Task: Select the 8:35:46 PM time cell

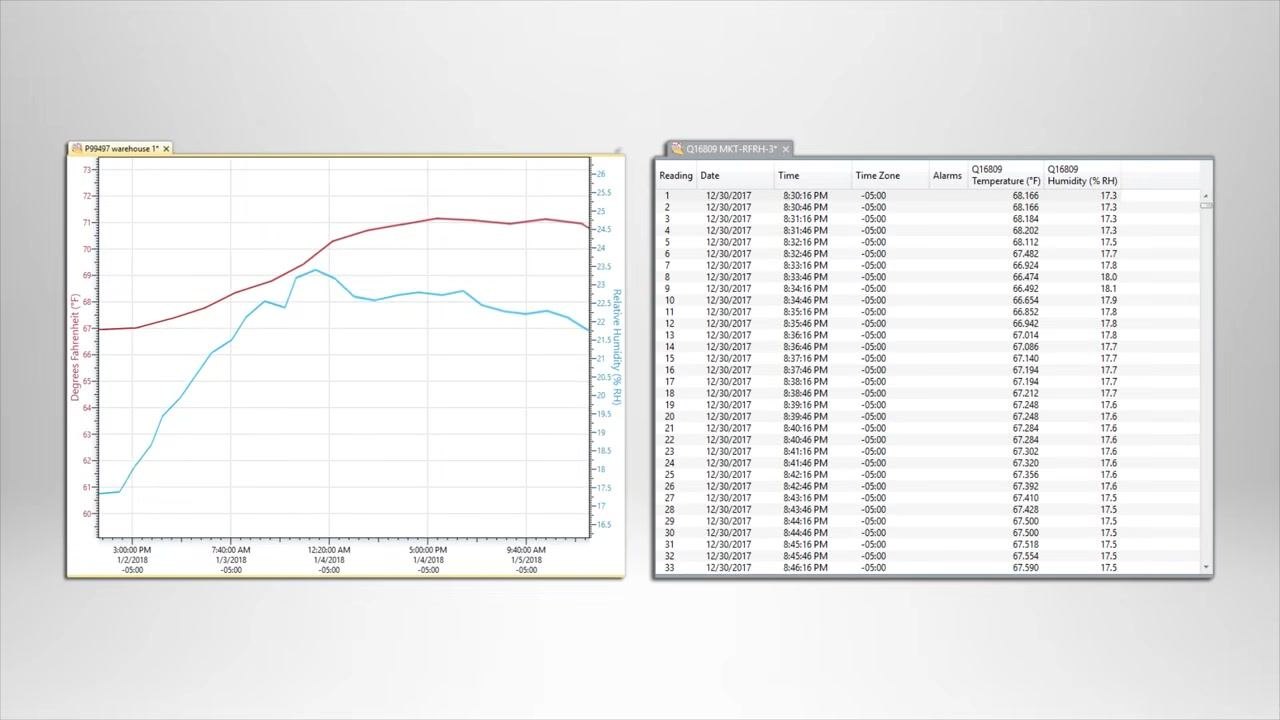Action: [805, 324]
